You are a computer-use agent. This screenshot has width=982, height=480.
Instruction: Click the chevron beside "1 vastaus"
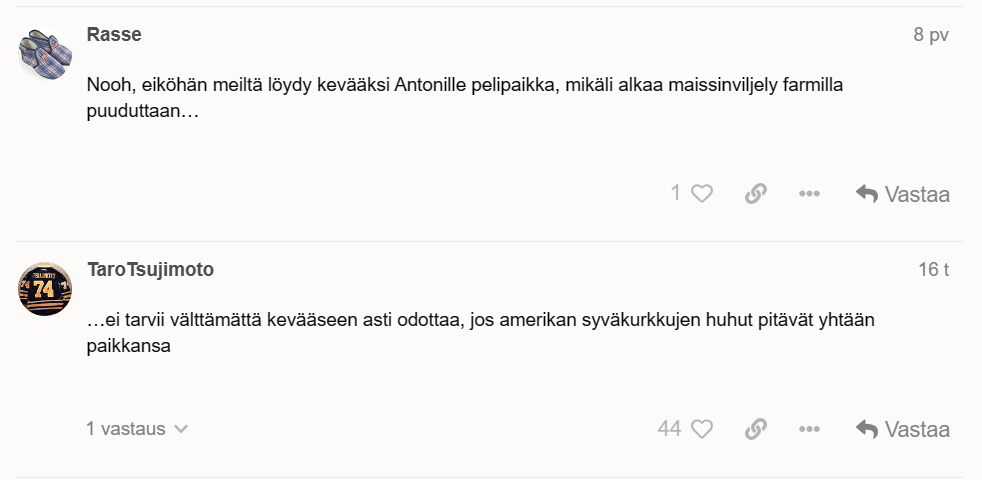tap(181, 429)
